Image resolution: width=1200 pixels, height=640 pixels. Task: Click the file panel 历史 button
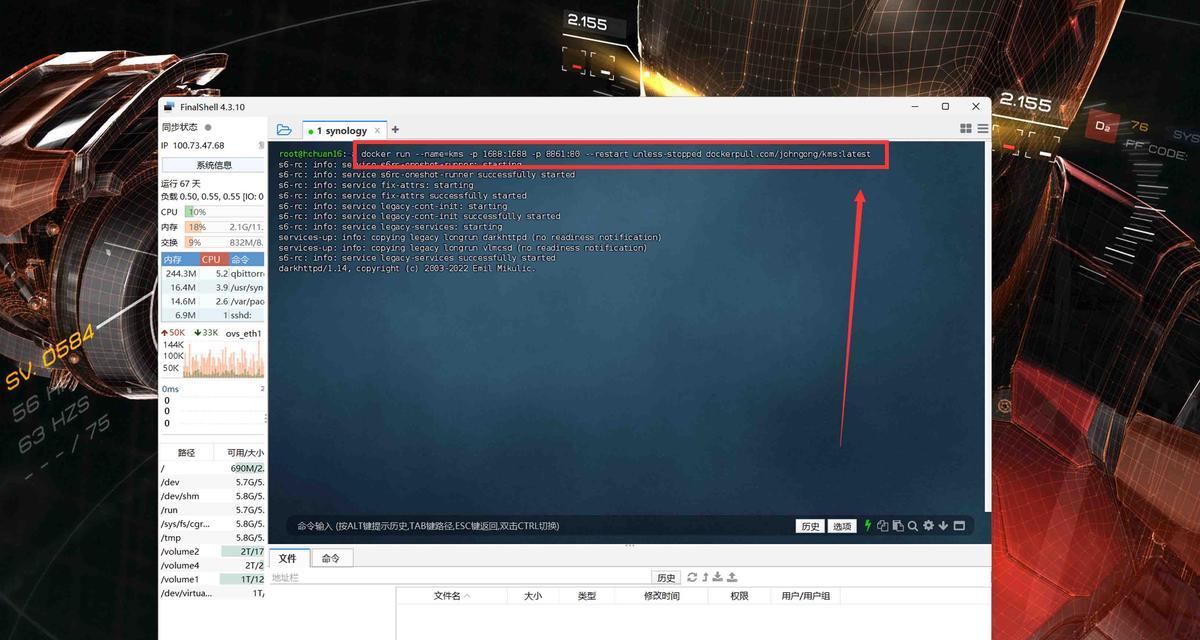pyautogui.click(x=666, y=577)
